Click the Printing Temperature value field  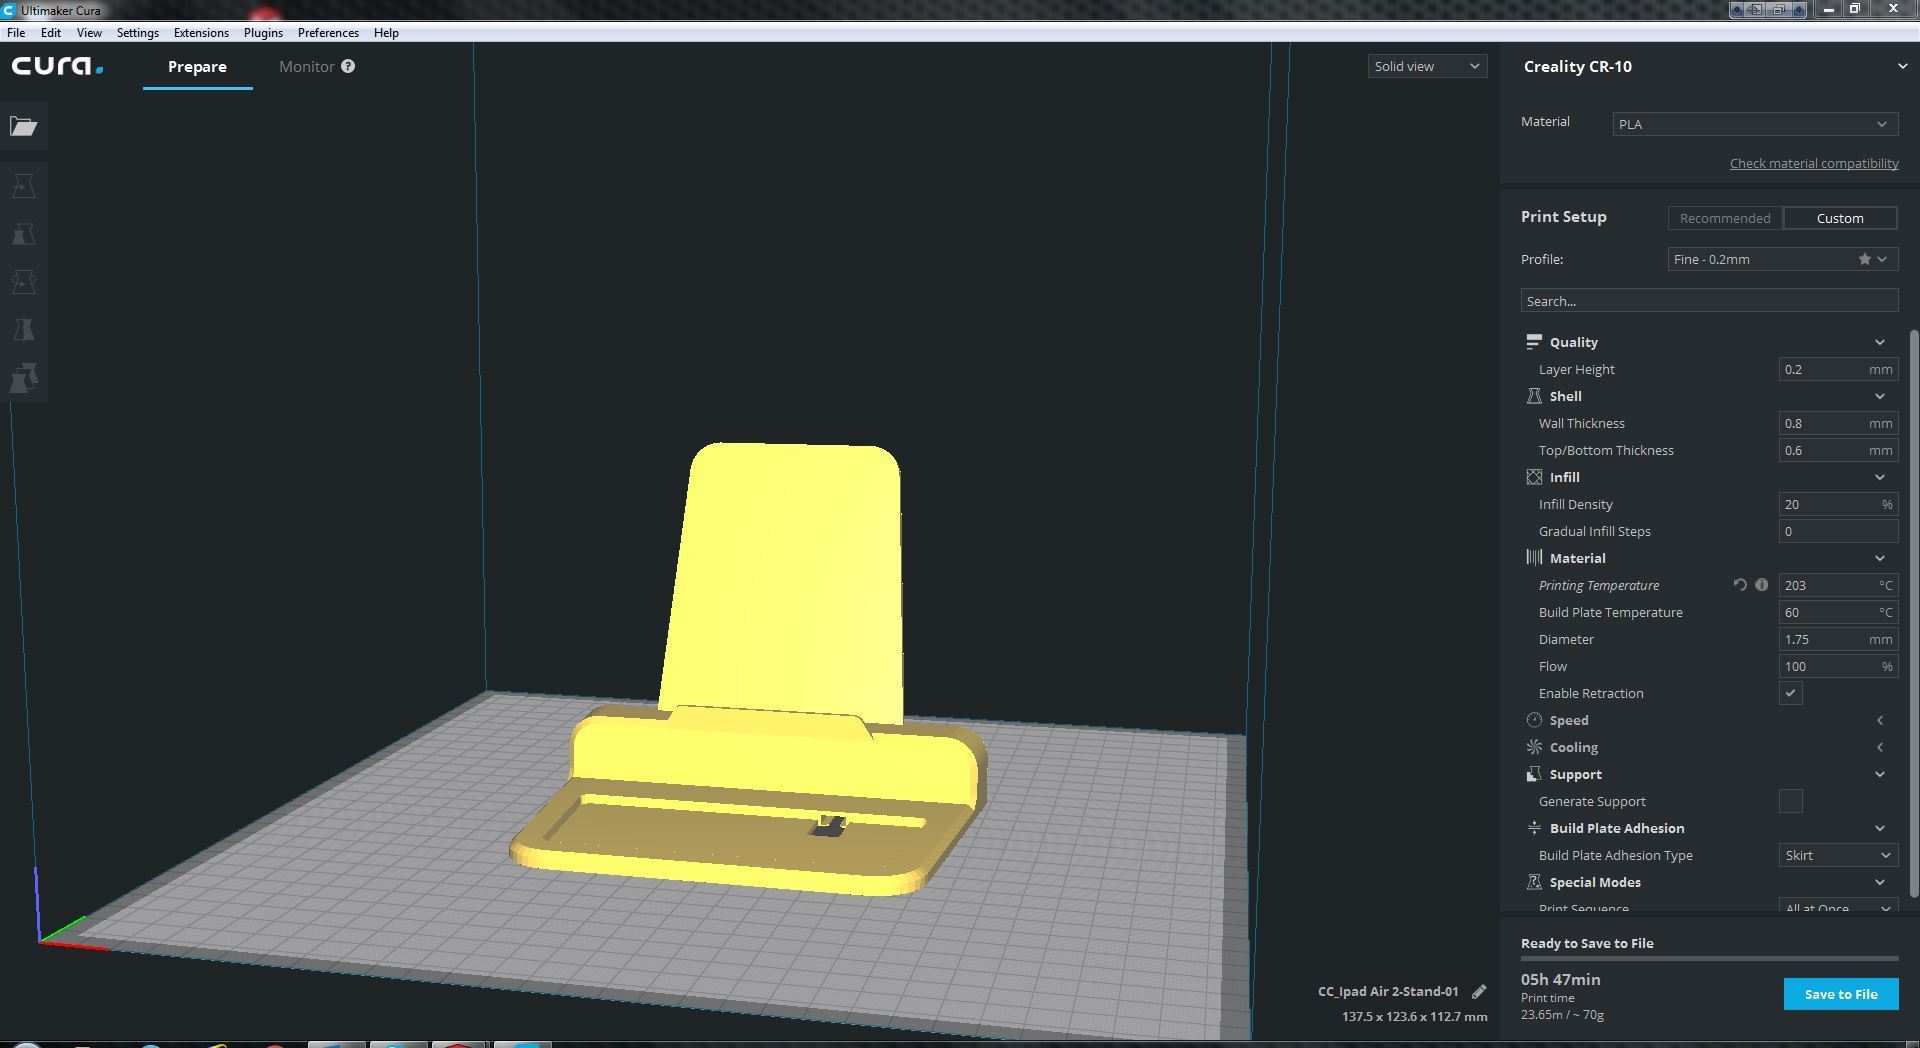pyautogui.click(x=1838, y=585)
